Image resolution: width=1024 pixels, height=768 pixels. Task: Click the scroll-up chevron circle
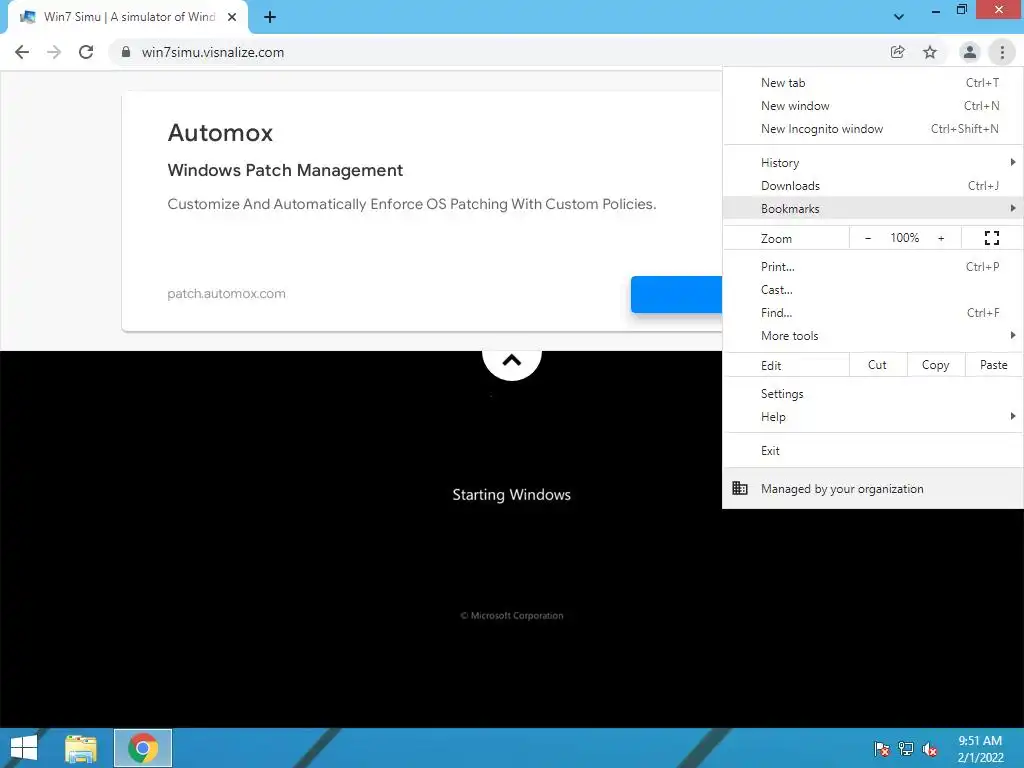[x=511, y=361]
